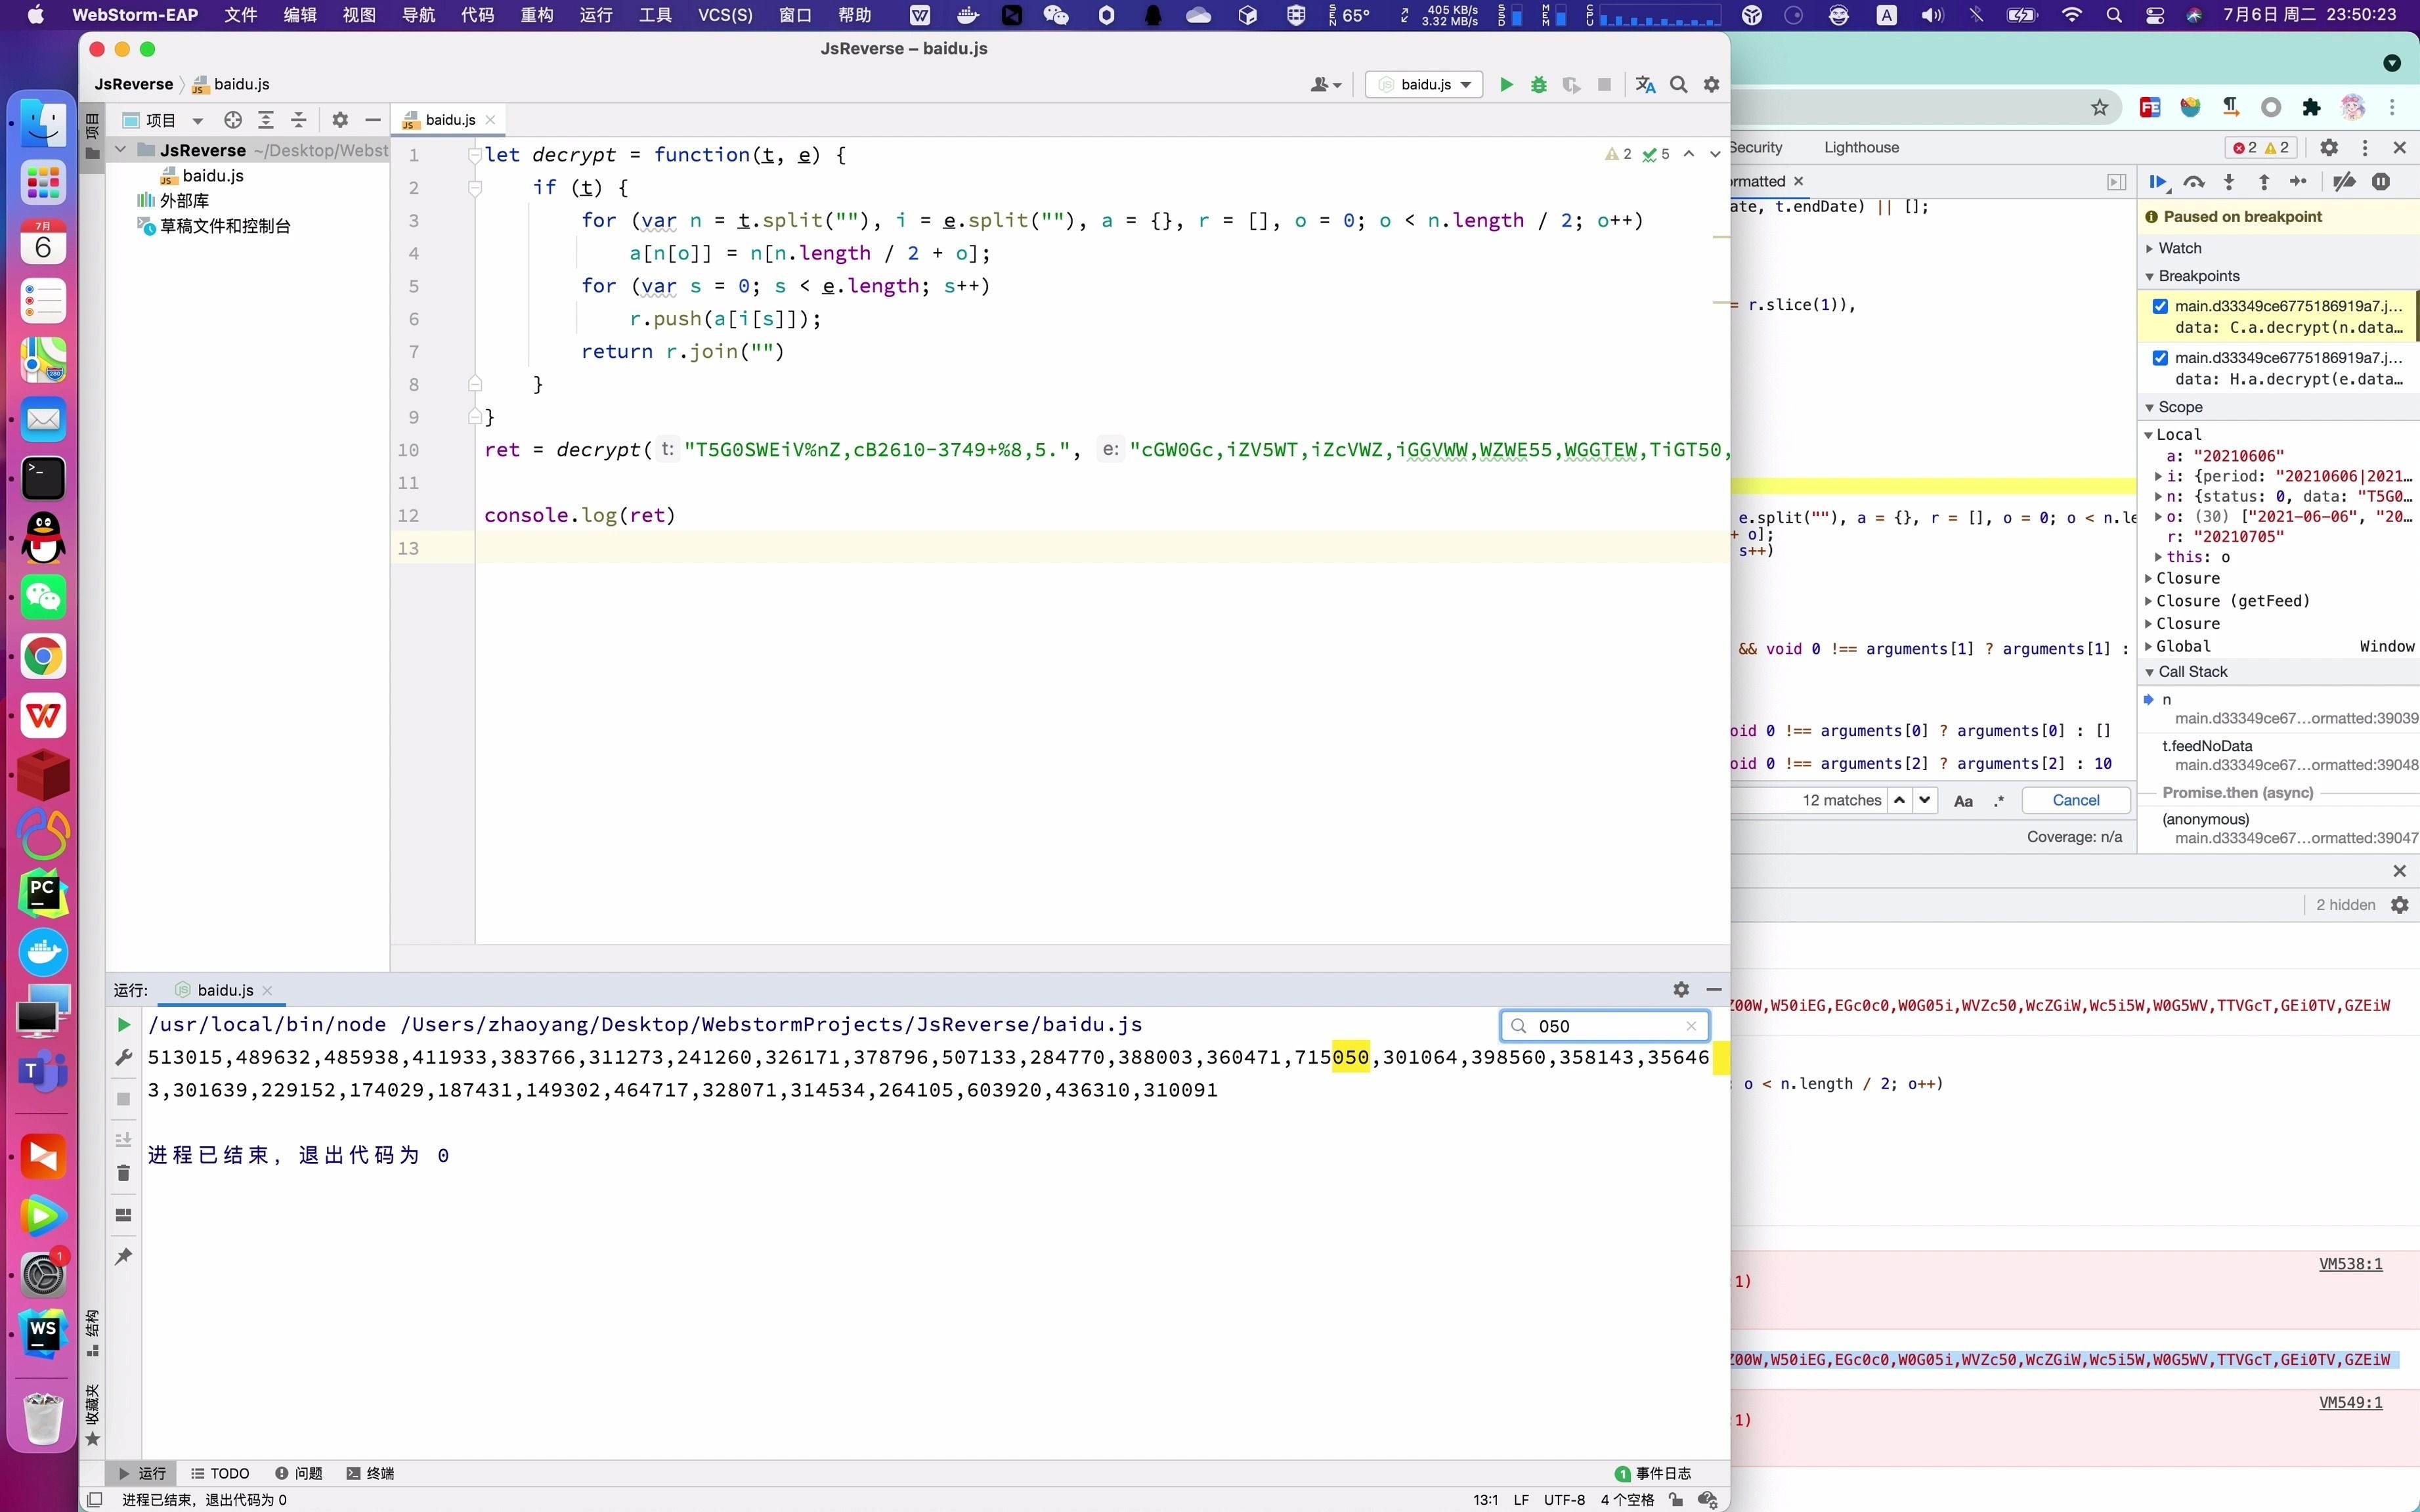Toggle second breakpoint H.a.decrypt checkbox
The image size is (2420, 1512).
(x=2160, y=358)
